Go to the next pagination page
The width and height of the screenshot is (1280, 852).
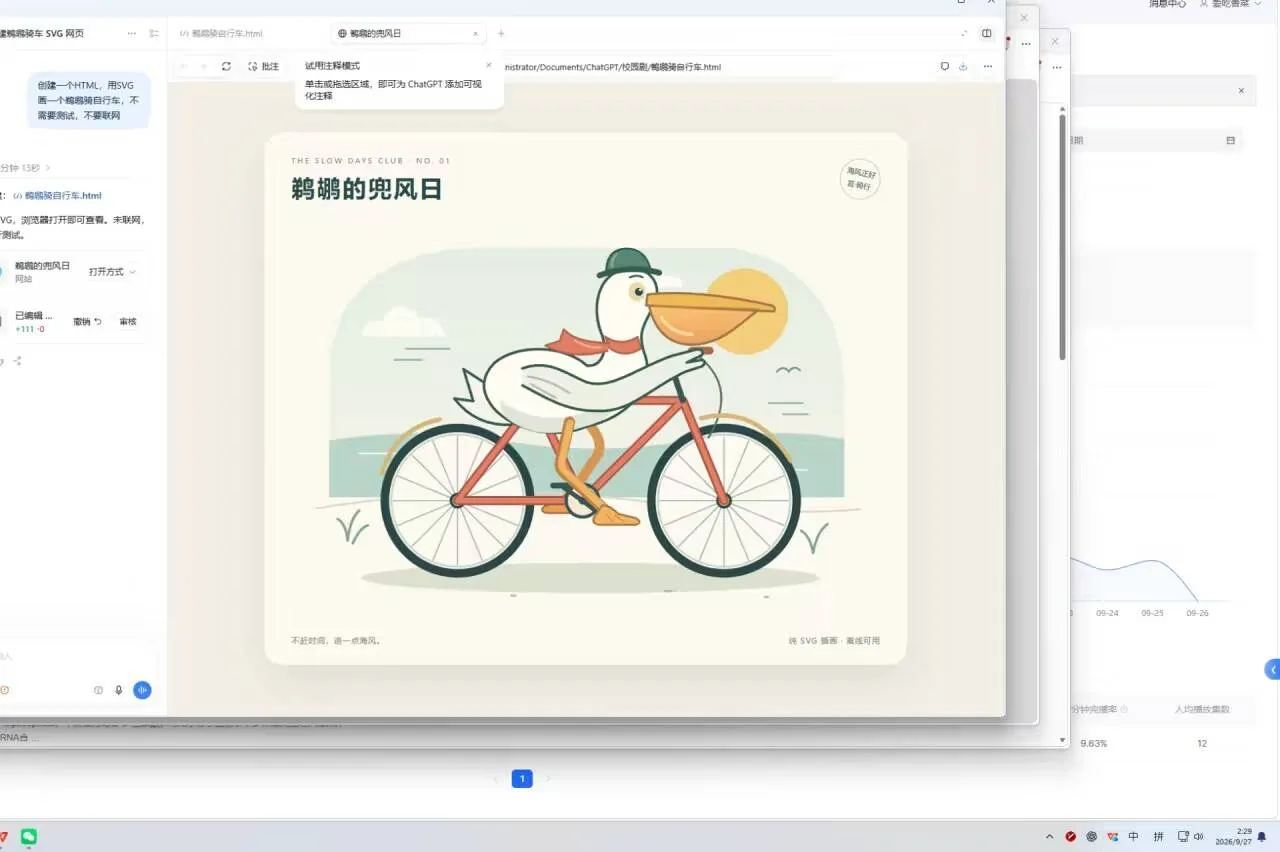(548, 778)
